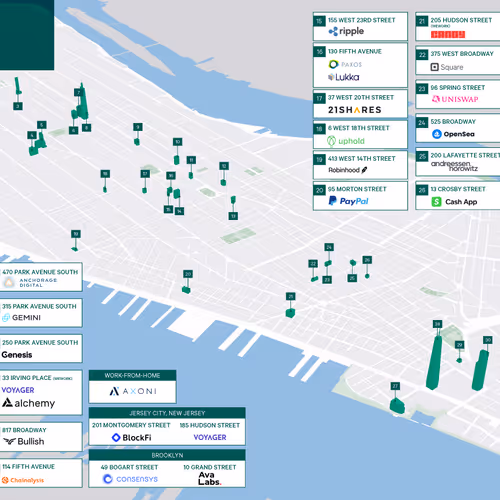Image resolution: width=500 pixels, height=500 pixels.
Task: Click the "49 Bogart Street" address
Action: click(129, 467)
